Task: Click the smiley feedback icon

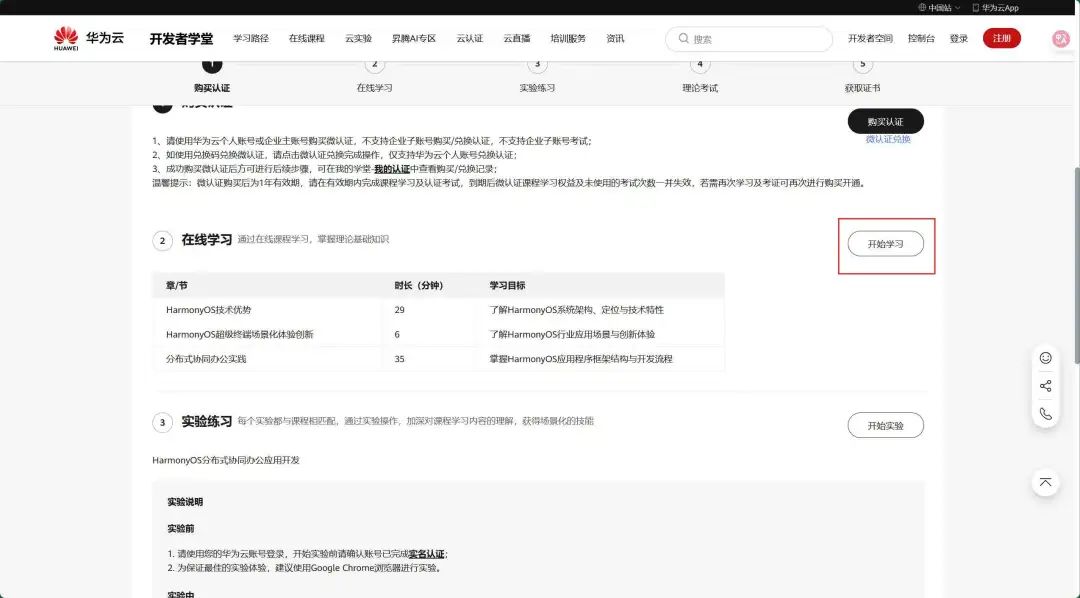Action: 1046,358
